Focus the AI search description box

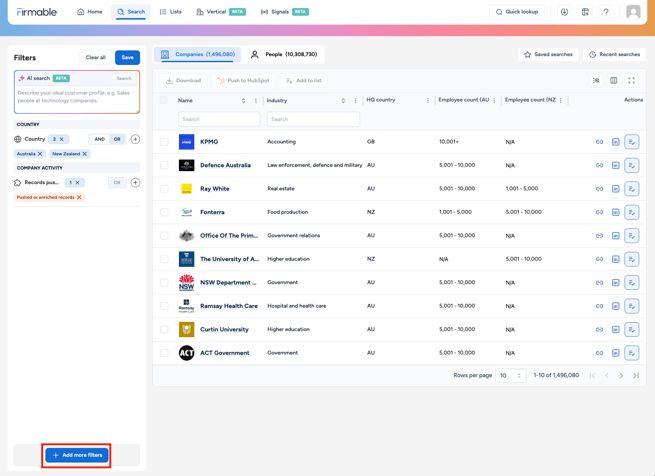[x=77, y=100]
